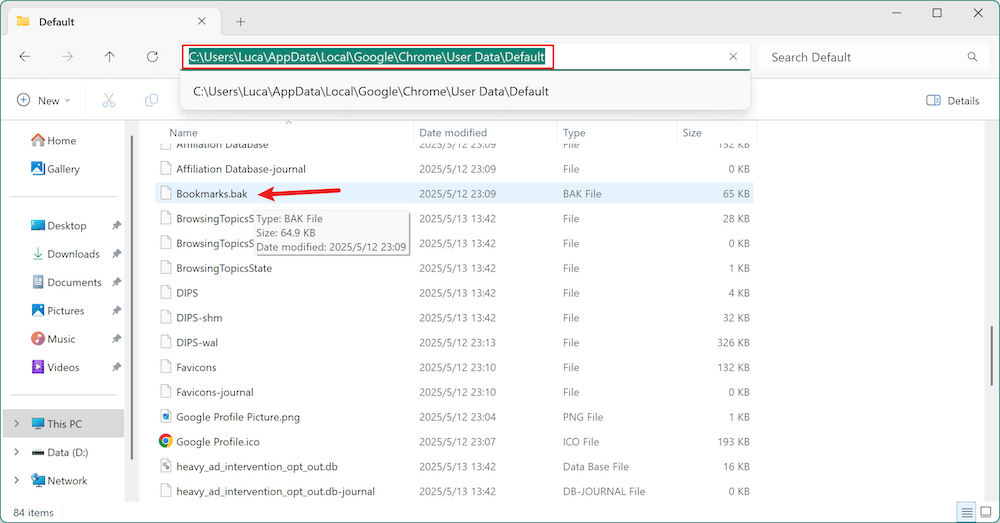Select the Bookmarks.bak file
This screenshot has width=1000, height=523.
pos(454,193)
